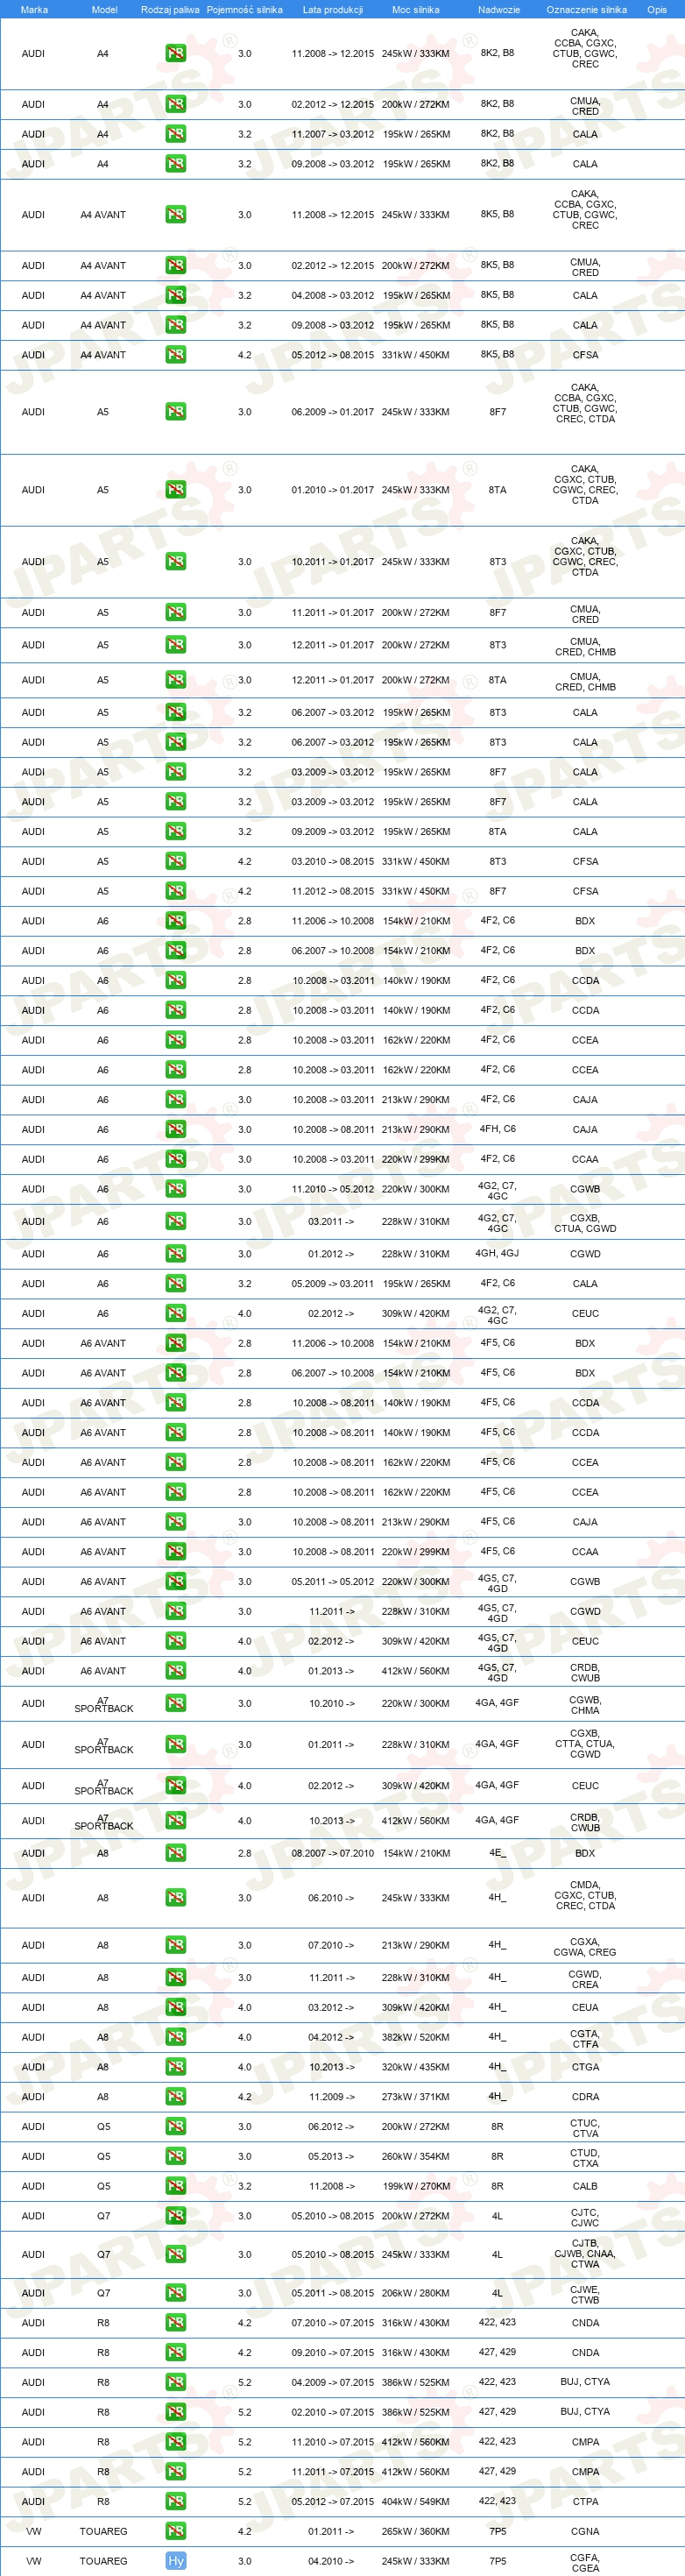The height and width of the screenshot is (2576, 685).
Task: Select the '265kW / 360KM' power cell
Action: pyautogui.click(x=415, y=2531)
